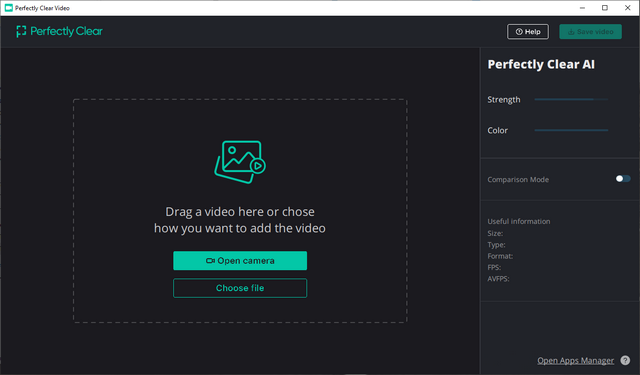This screenshot has width=640, height=375.
Task: Click the question mark help icon
Action: coord(625,360)
